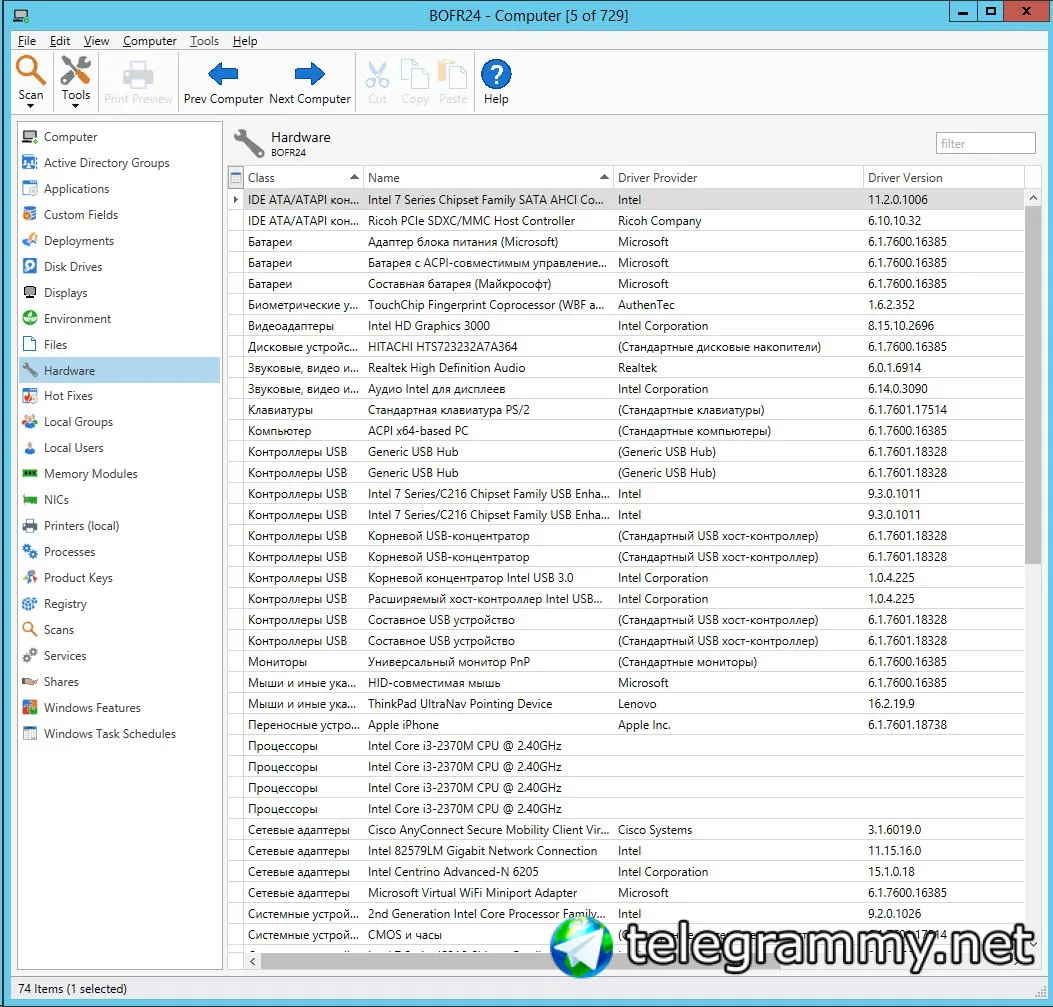Open Scans item in sidebar
This screenshot has width=1053, height=1007.
coord(120,630)
